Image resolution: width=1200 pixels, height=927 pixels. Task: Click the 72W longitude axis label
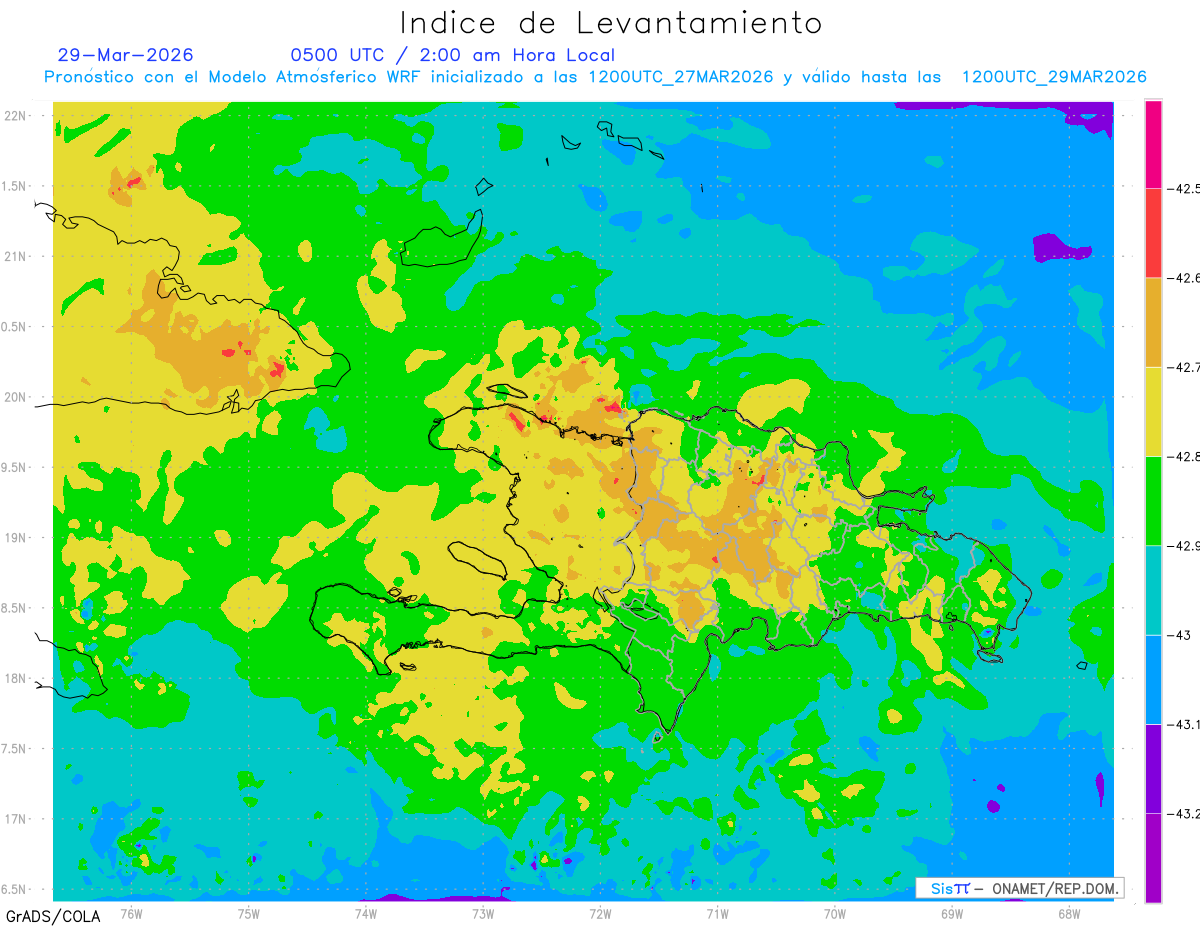(600, 914)
